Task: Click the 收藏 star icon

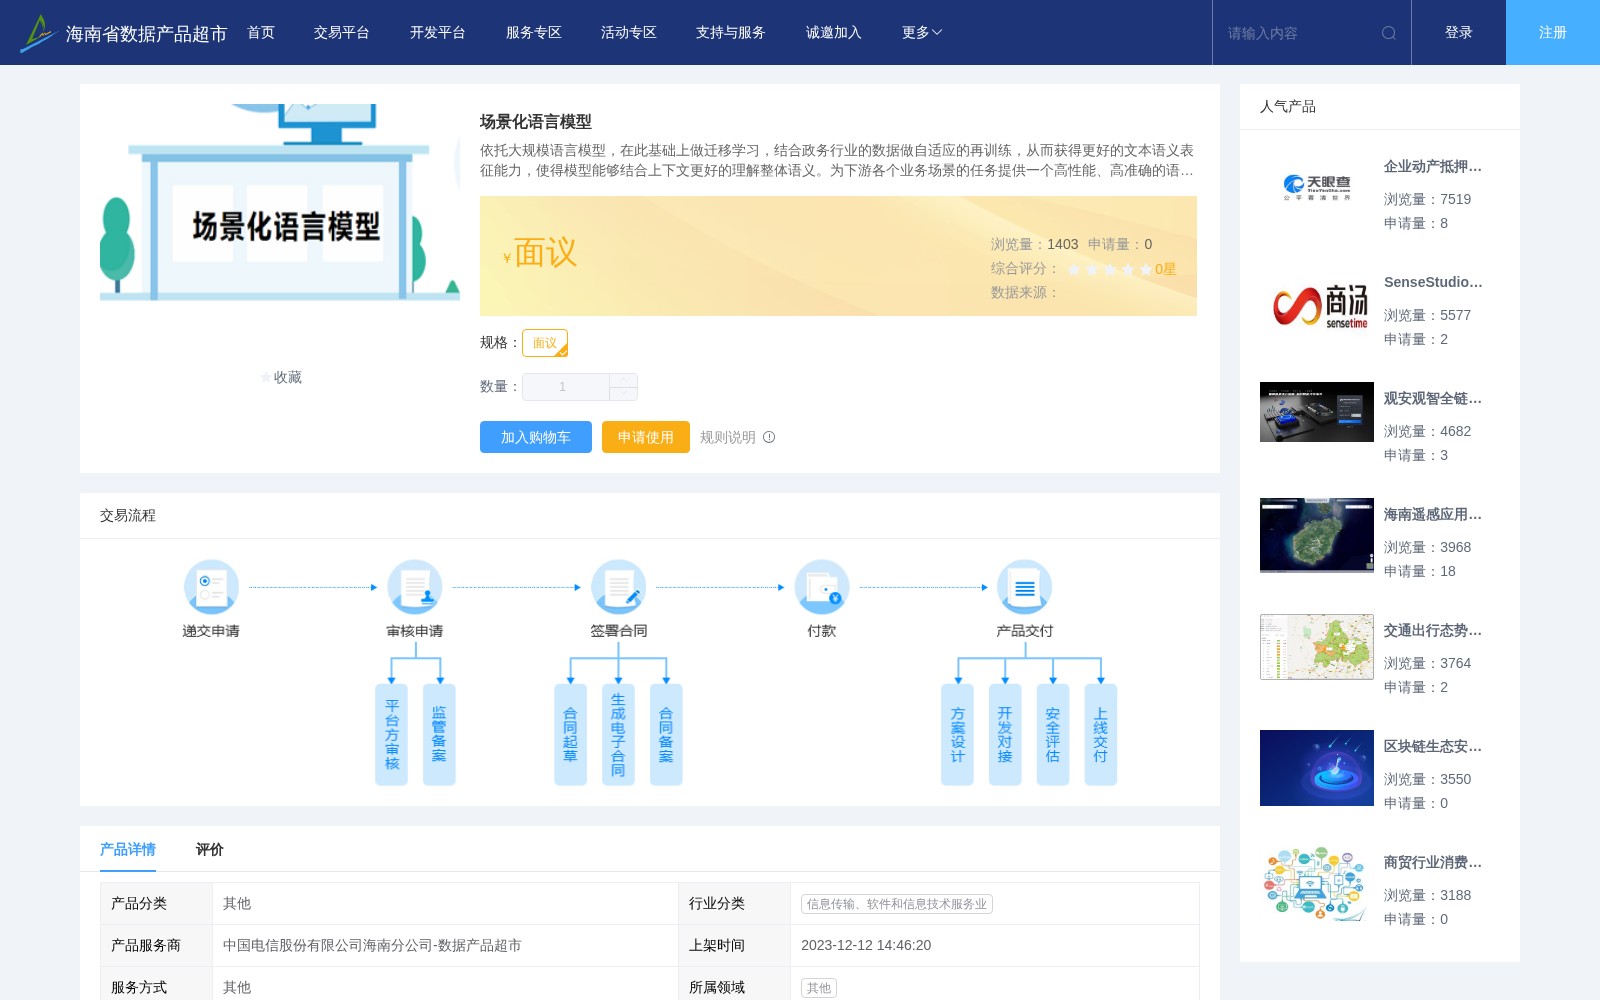Action: pos(266,378)
